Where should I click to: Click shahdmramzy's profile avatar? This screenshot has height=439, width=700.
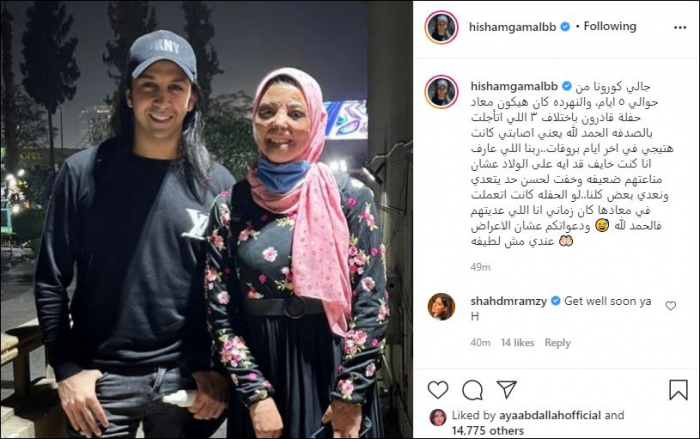click(441, 307)
